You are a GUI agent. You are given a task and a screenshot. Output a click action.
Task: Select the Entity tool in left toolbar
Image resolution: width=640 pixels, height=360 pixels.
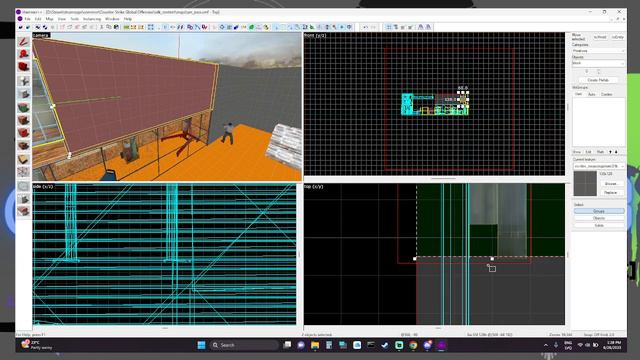(23, 81)
